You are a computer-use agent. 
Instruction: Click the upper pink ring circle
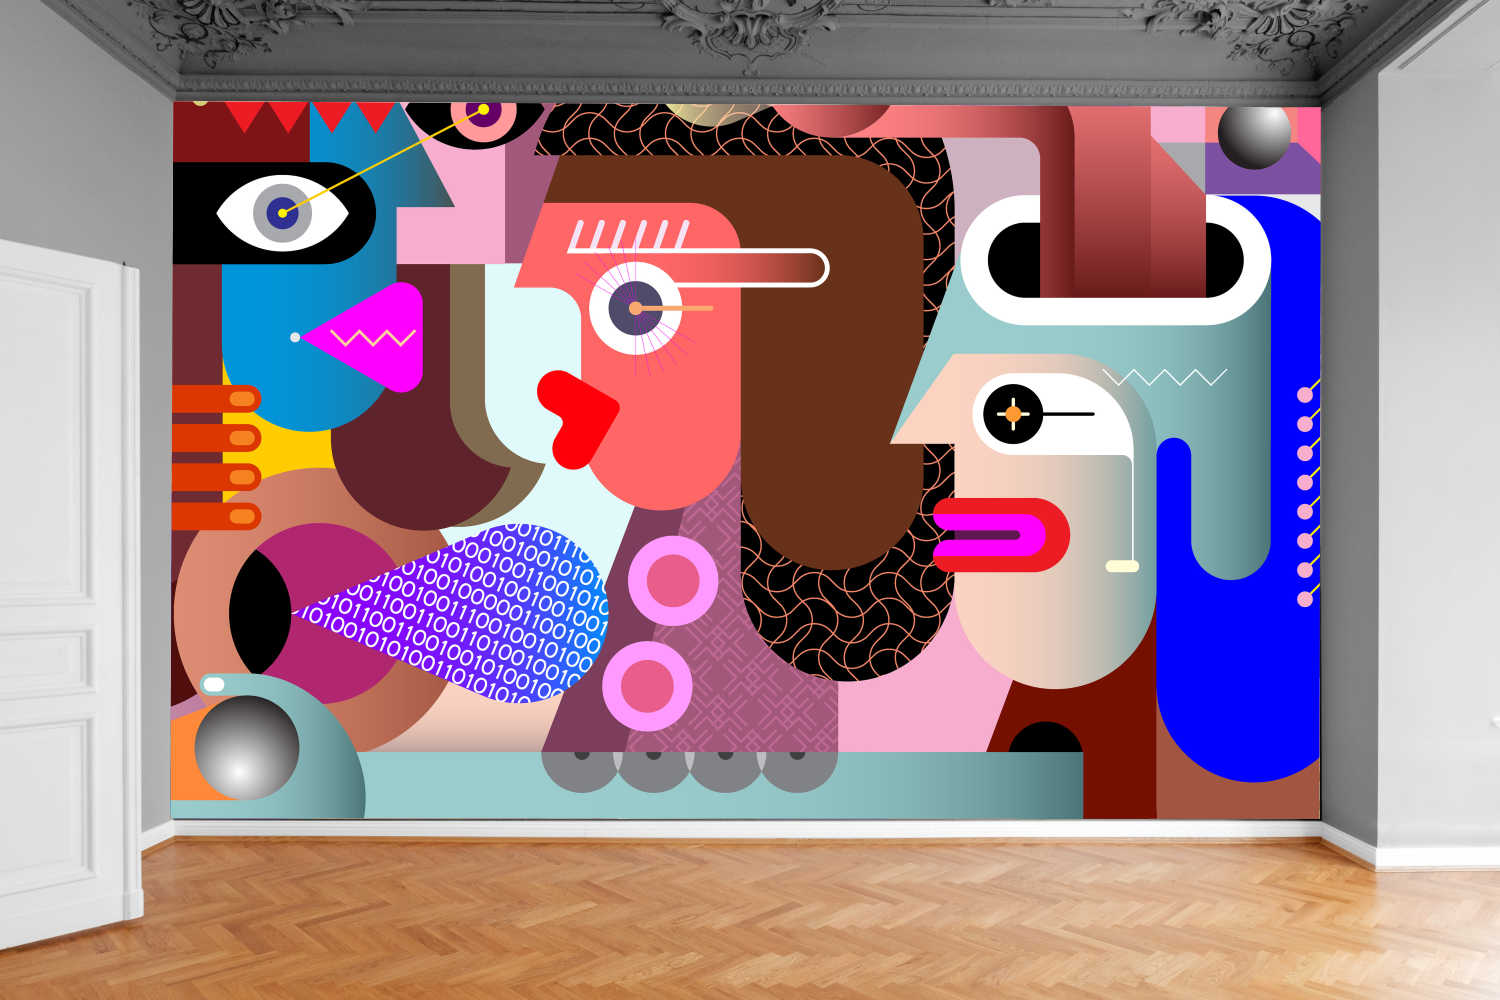coord(673,581)
